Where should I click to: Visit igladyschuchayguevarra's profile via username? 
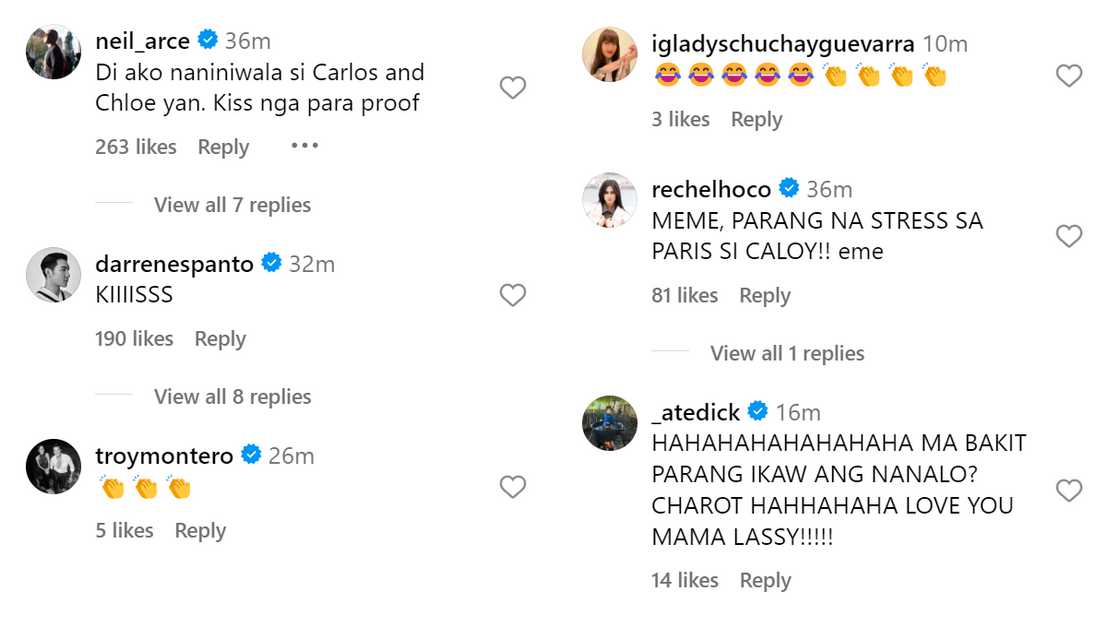coord(783,44)
